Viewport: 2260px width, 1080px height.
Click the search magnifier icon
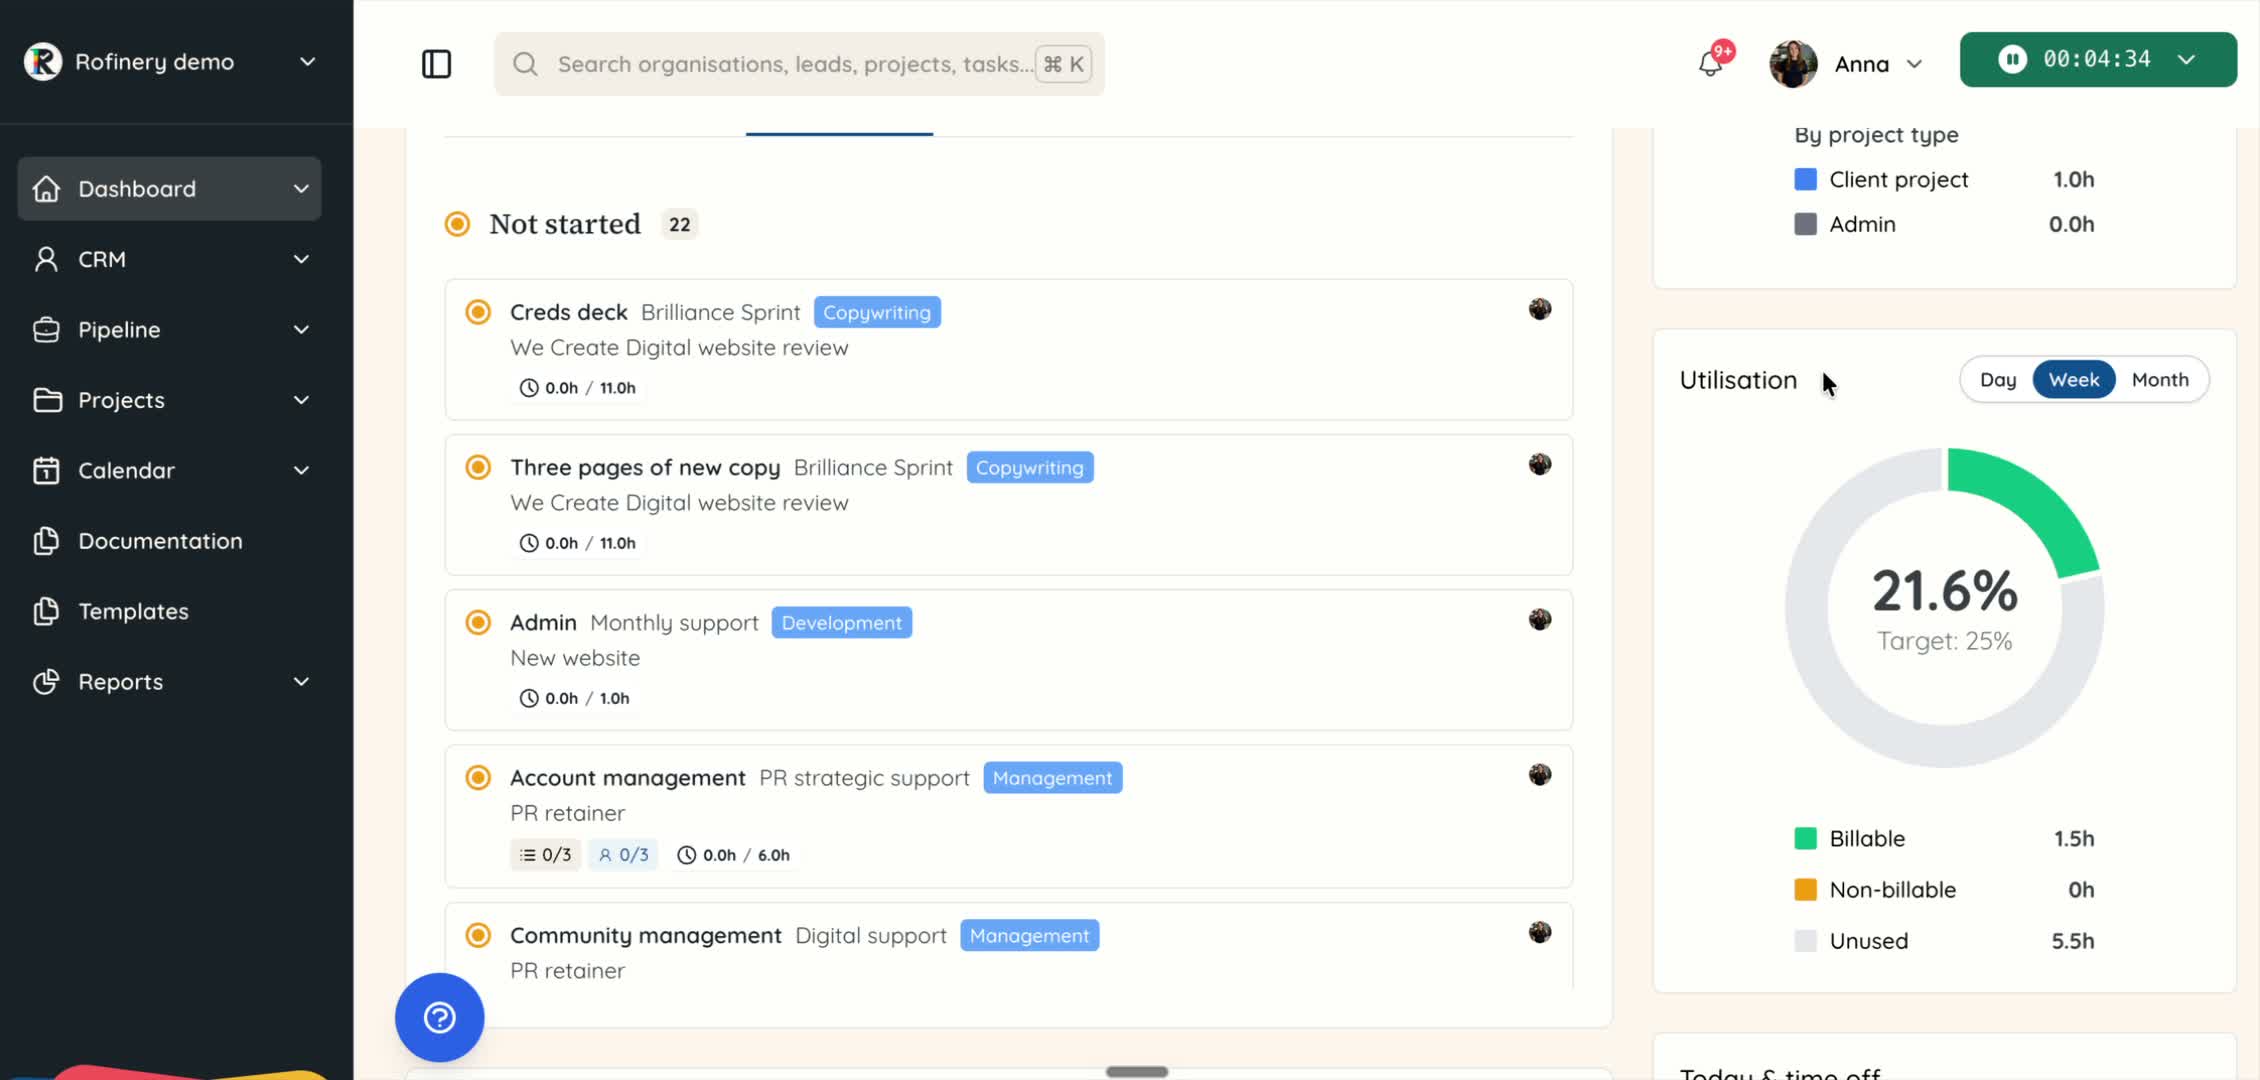(x=525, y=64)
